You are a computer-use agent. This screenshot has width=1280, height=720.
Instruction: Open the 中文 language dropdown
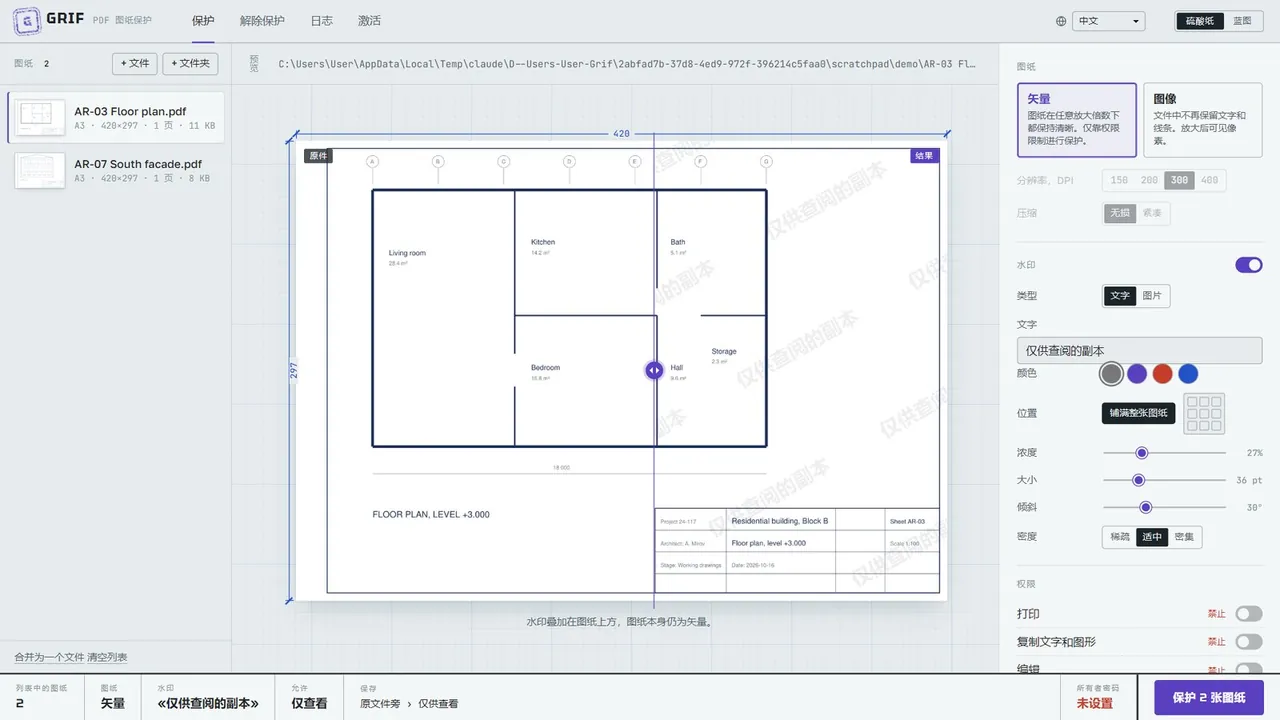(1108, 21)
